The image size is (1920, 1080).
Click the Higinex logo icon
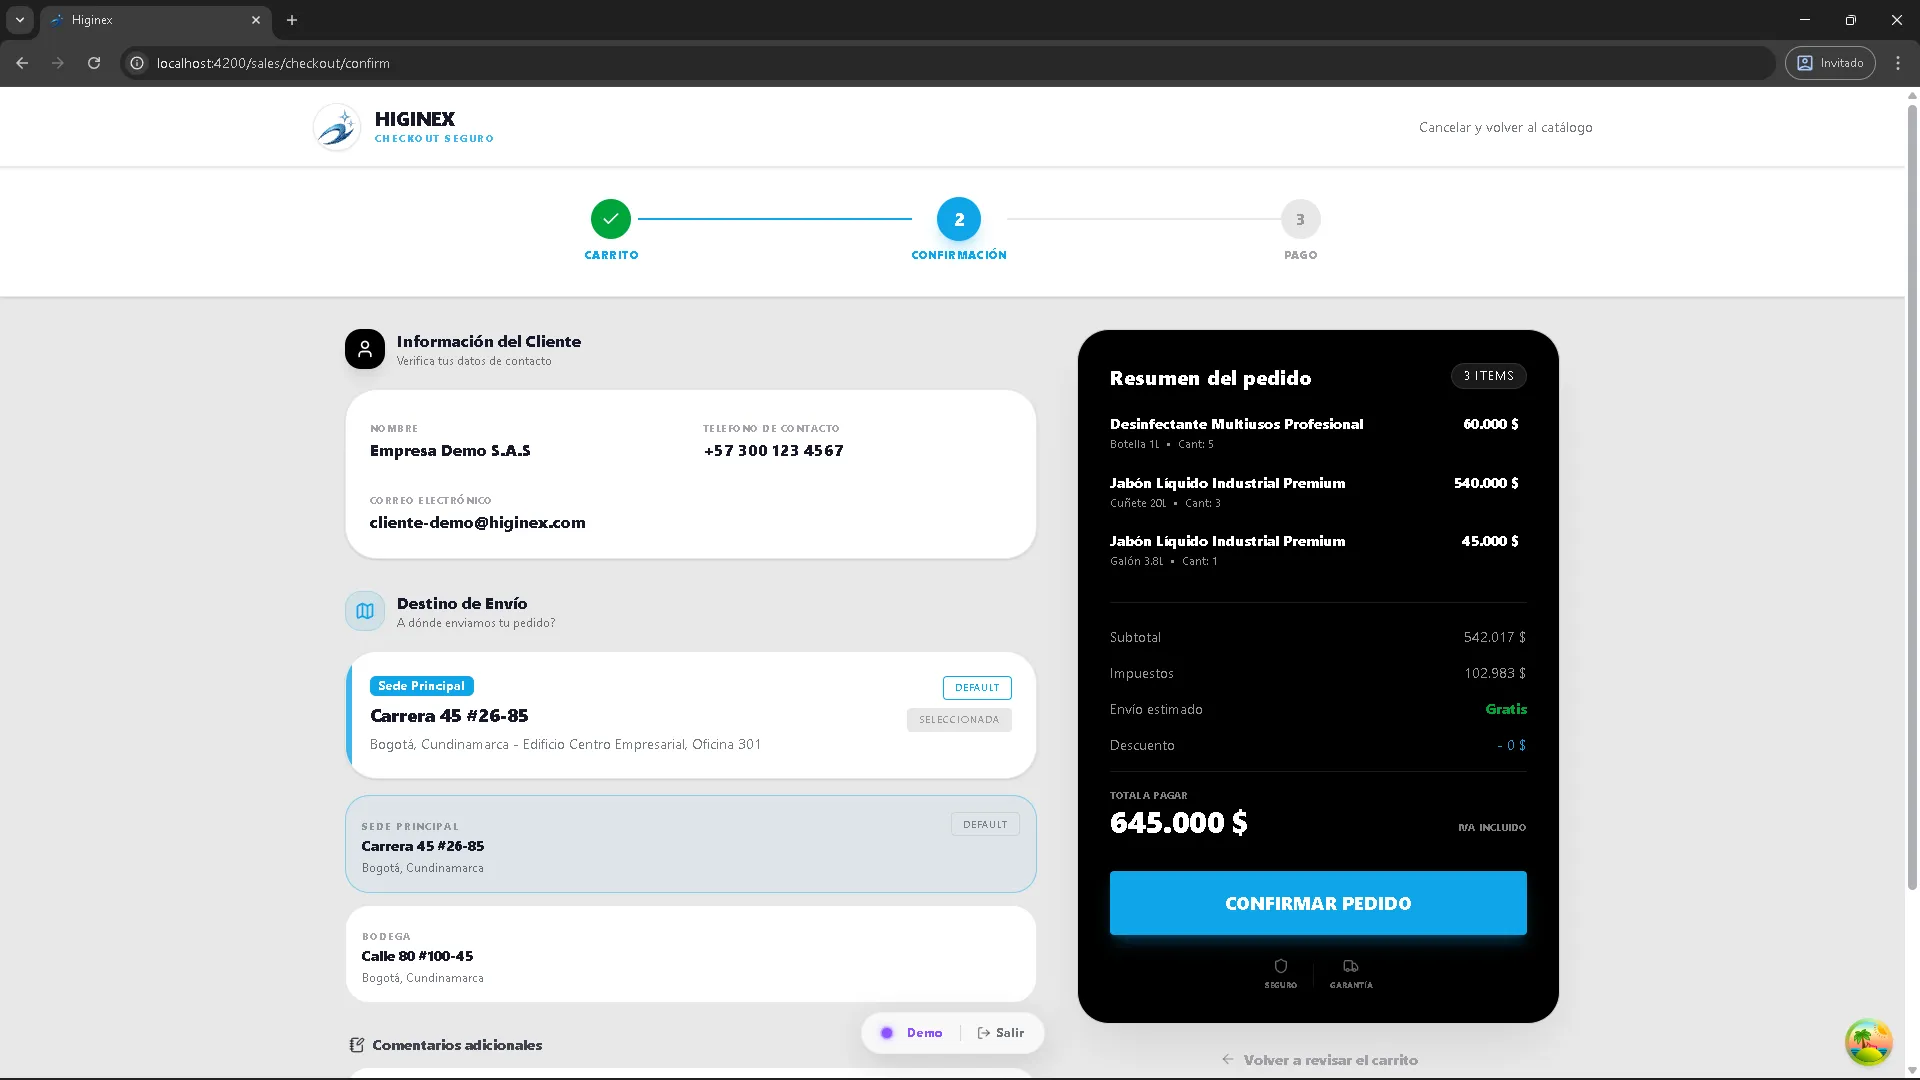click(337, 127)
